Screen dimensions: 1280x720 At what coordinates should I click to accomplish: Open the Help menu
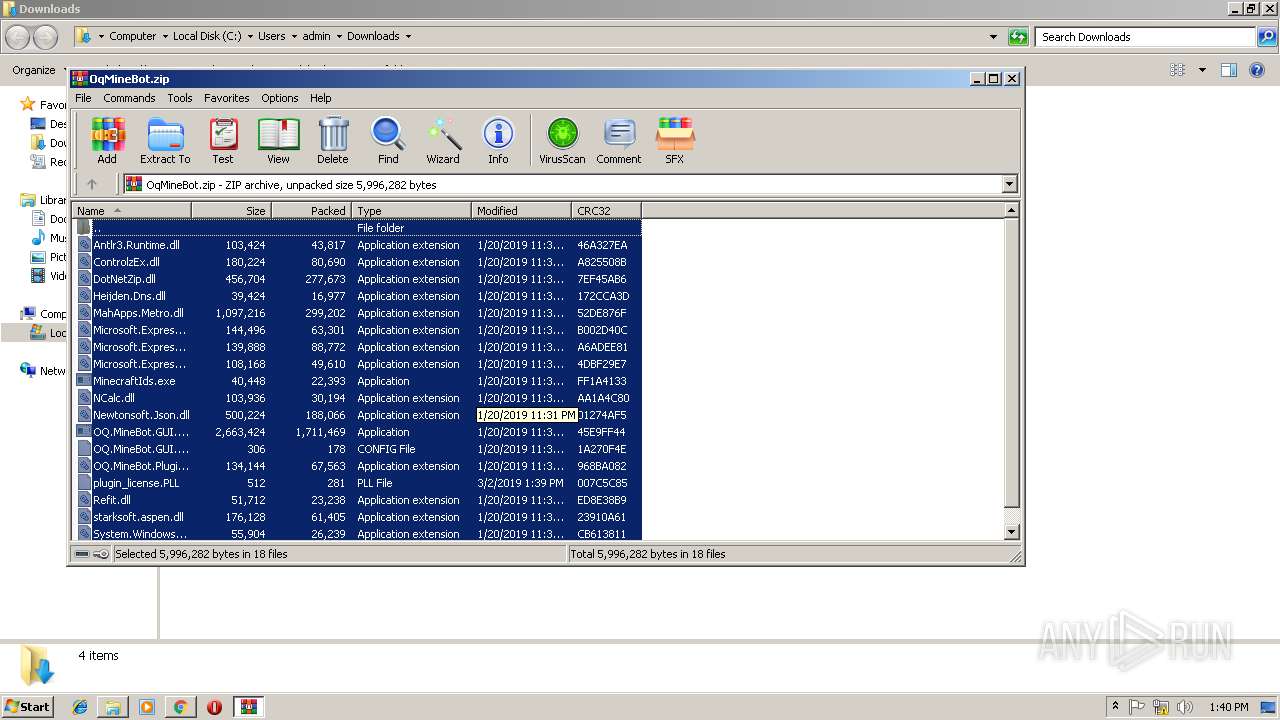[320, 98]
